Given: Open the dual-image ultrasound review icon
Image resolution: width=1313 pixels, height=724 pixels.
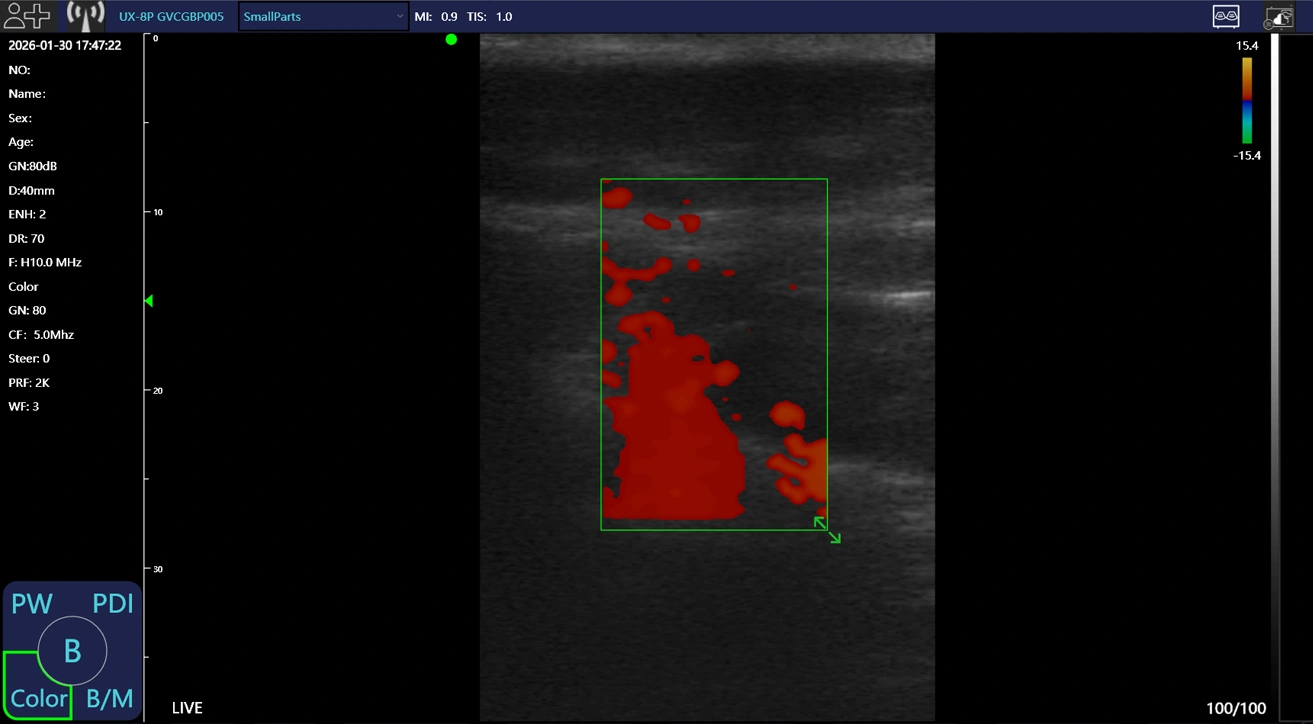Looking at the screenshot, I should click(x=1226, y=16).
